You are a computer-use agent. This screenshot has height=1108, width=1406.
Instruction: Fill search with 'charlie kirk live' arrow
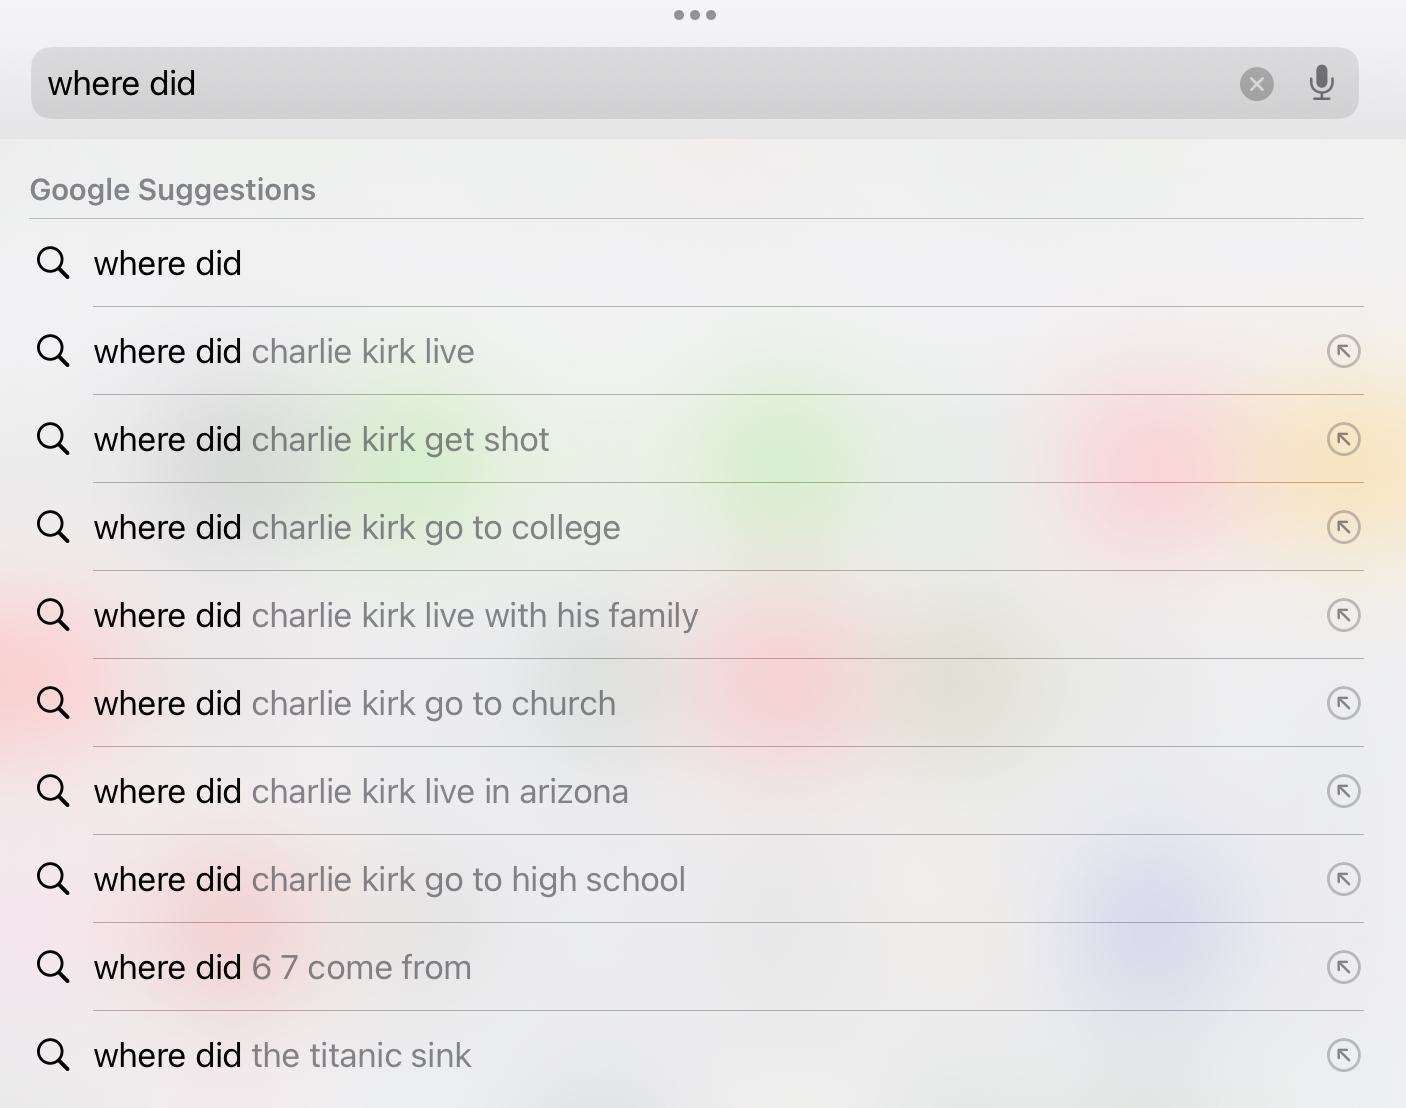(x=1343, y=351)
